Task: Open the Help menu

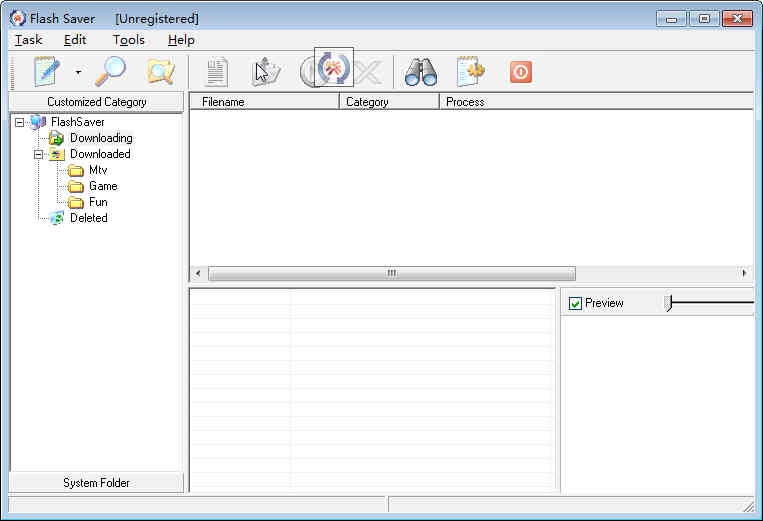Action: [181, 40]
